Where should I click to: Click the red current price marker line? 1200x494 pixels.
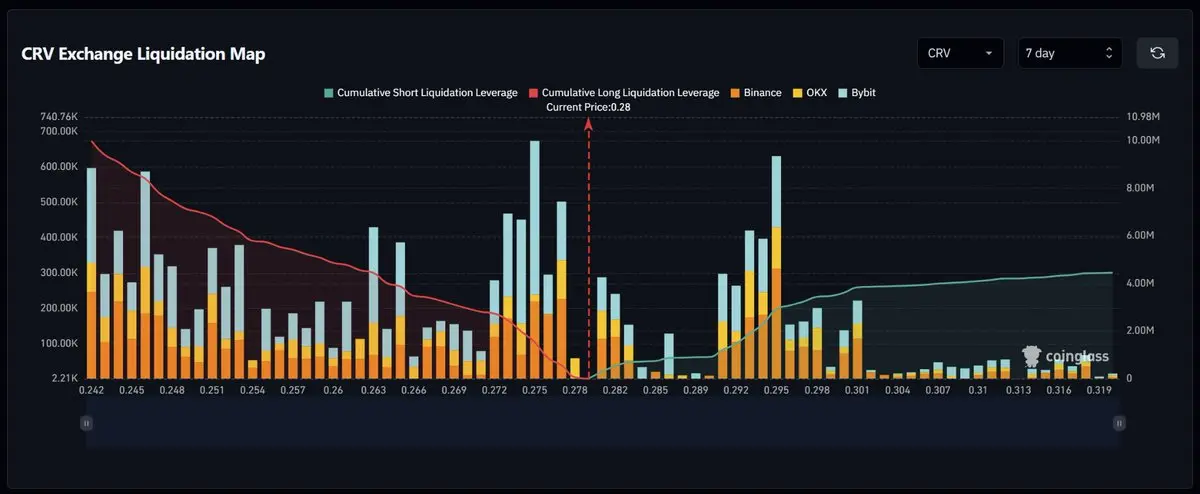tap(588, 248)
